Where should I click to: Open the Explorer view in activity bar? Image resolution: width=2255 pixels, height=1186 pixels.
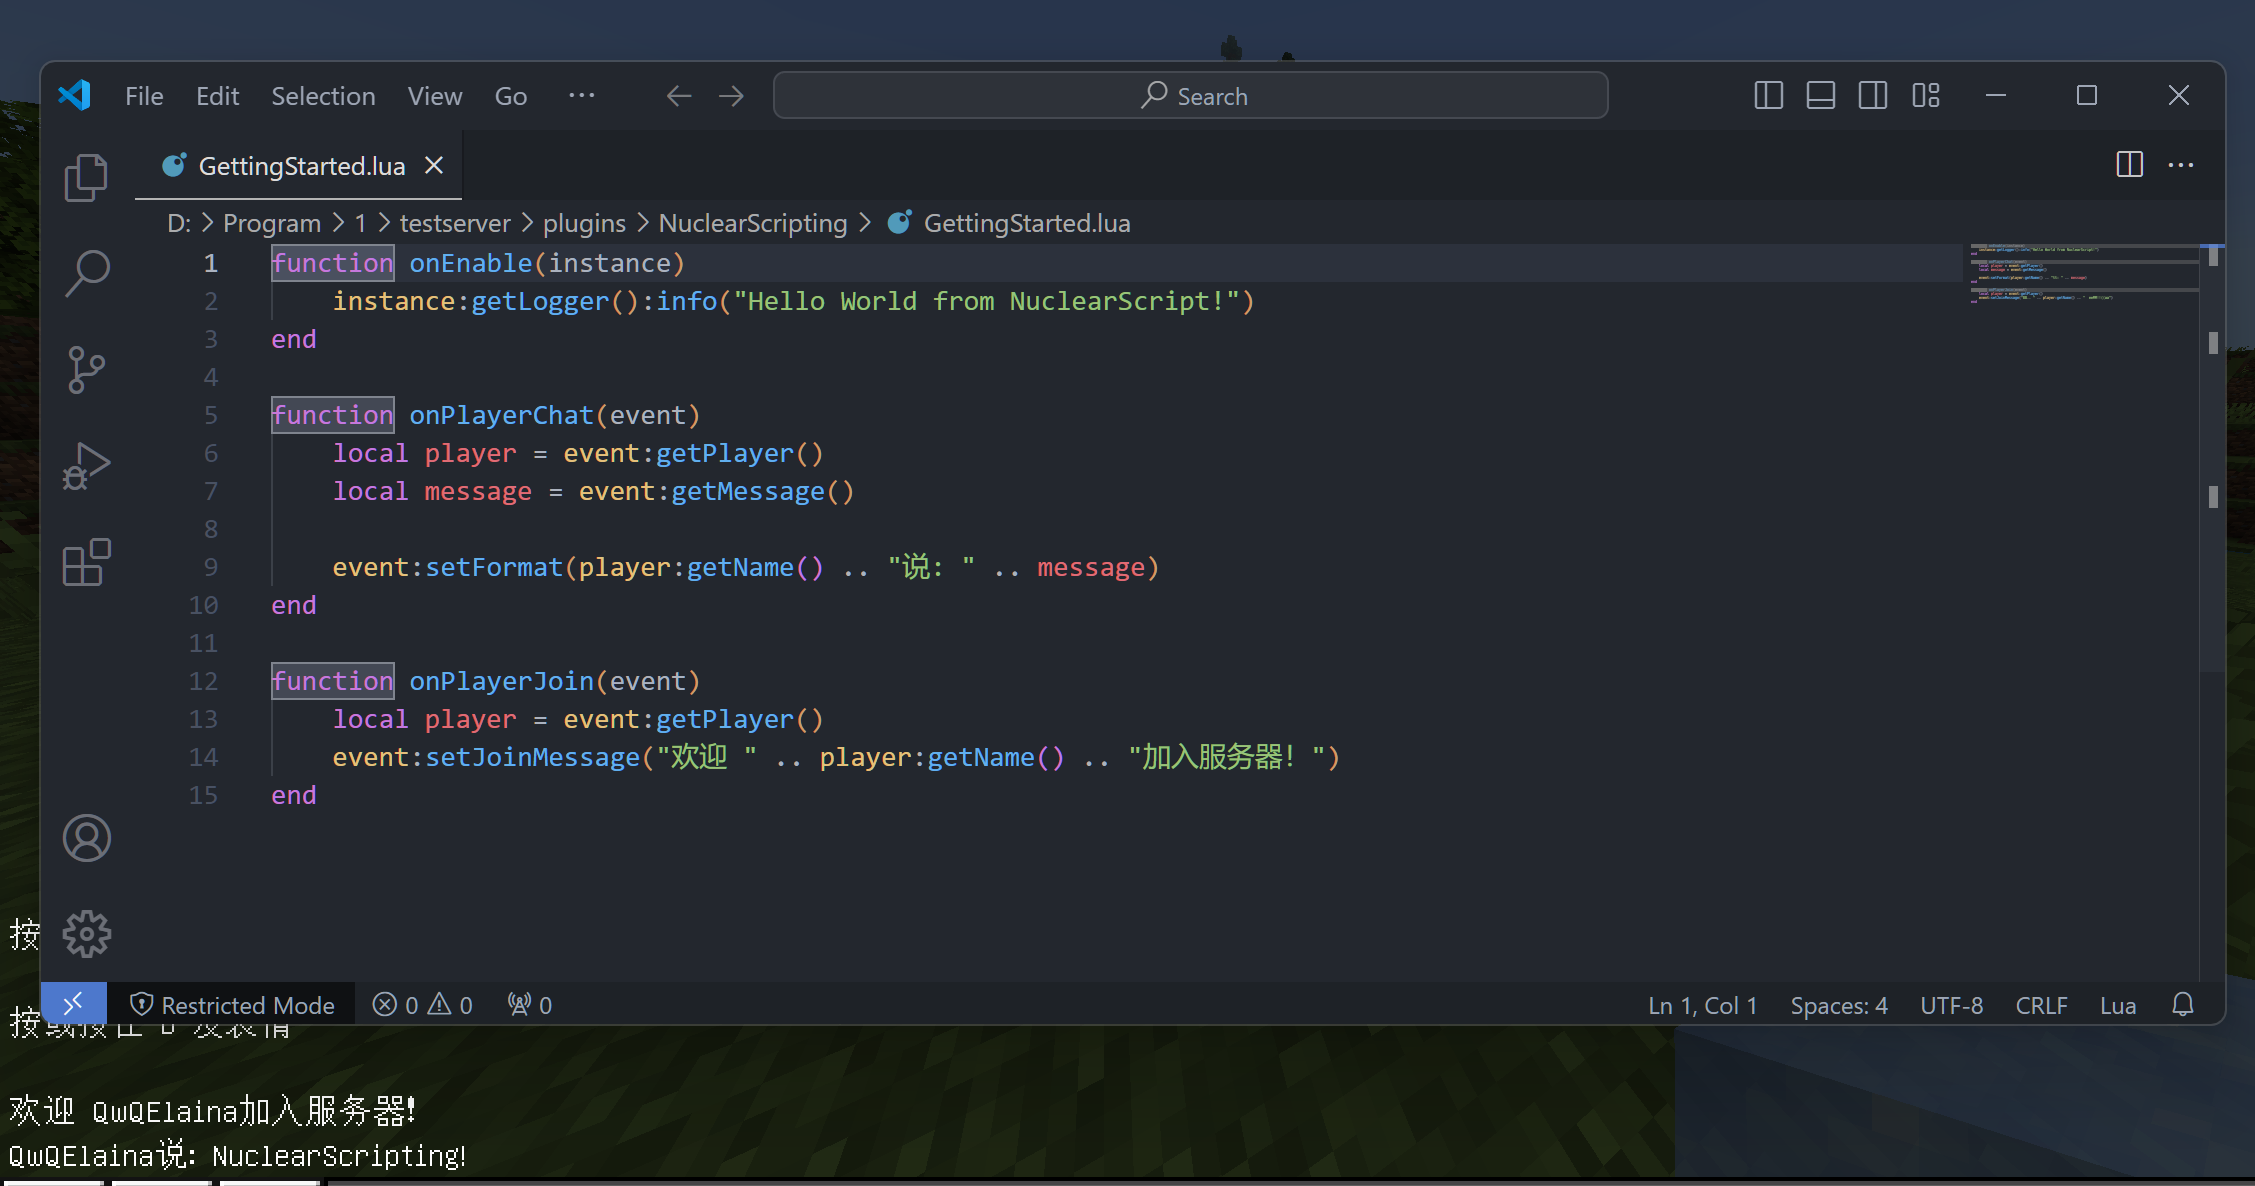[87, 177]
